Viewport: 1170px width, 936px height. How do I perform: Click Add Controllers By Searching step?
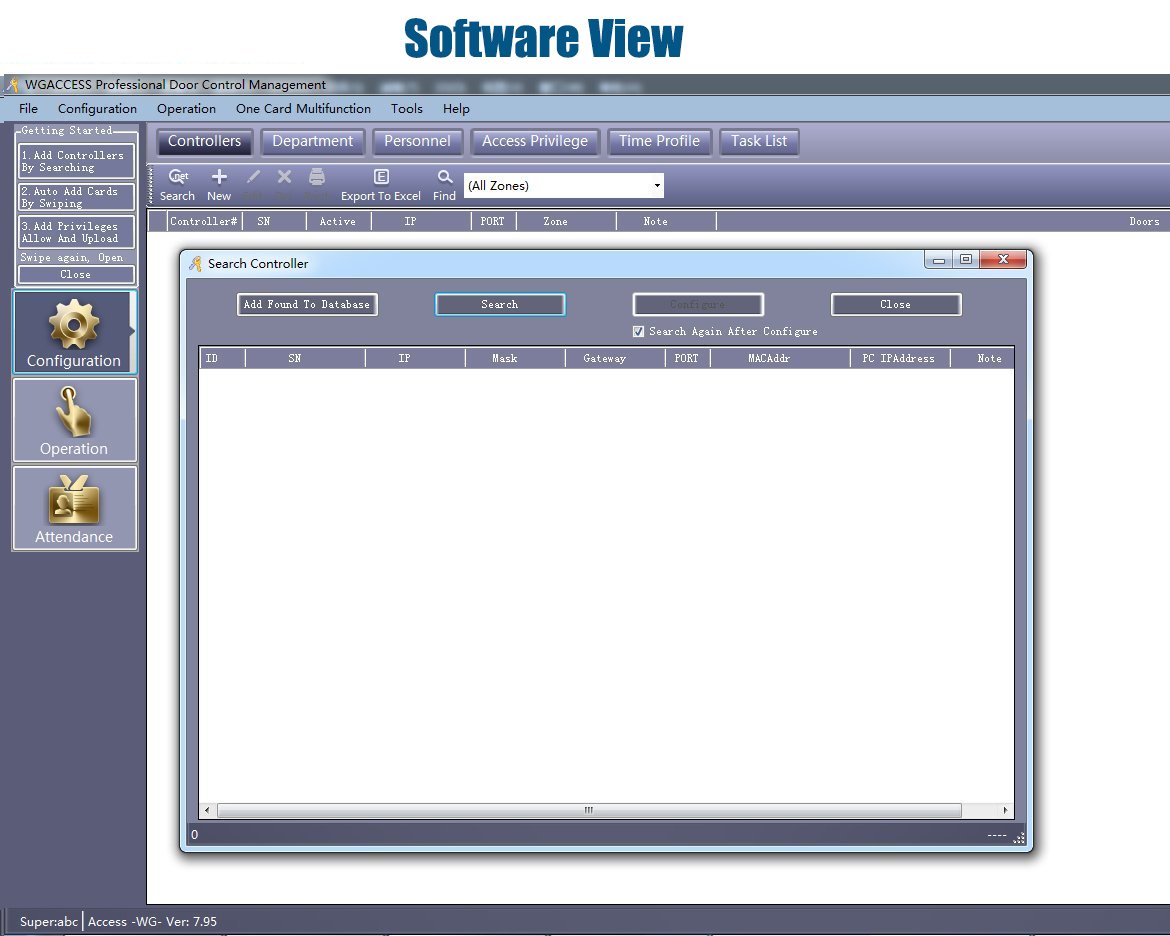(x=75, y=161)
